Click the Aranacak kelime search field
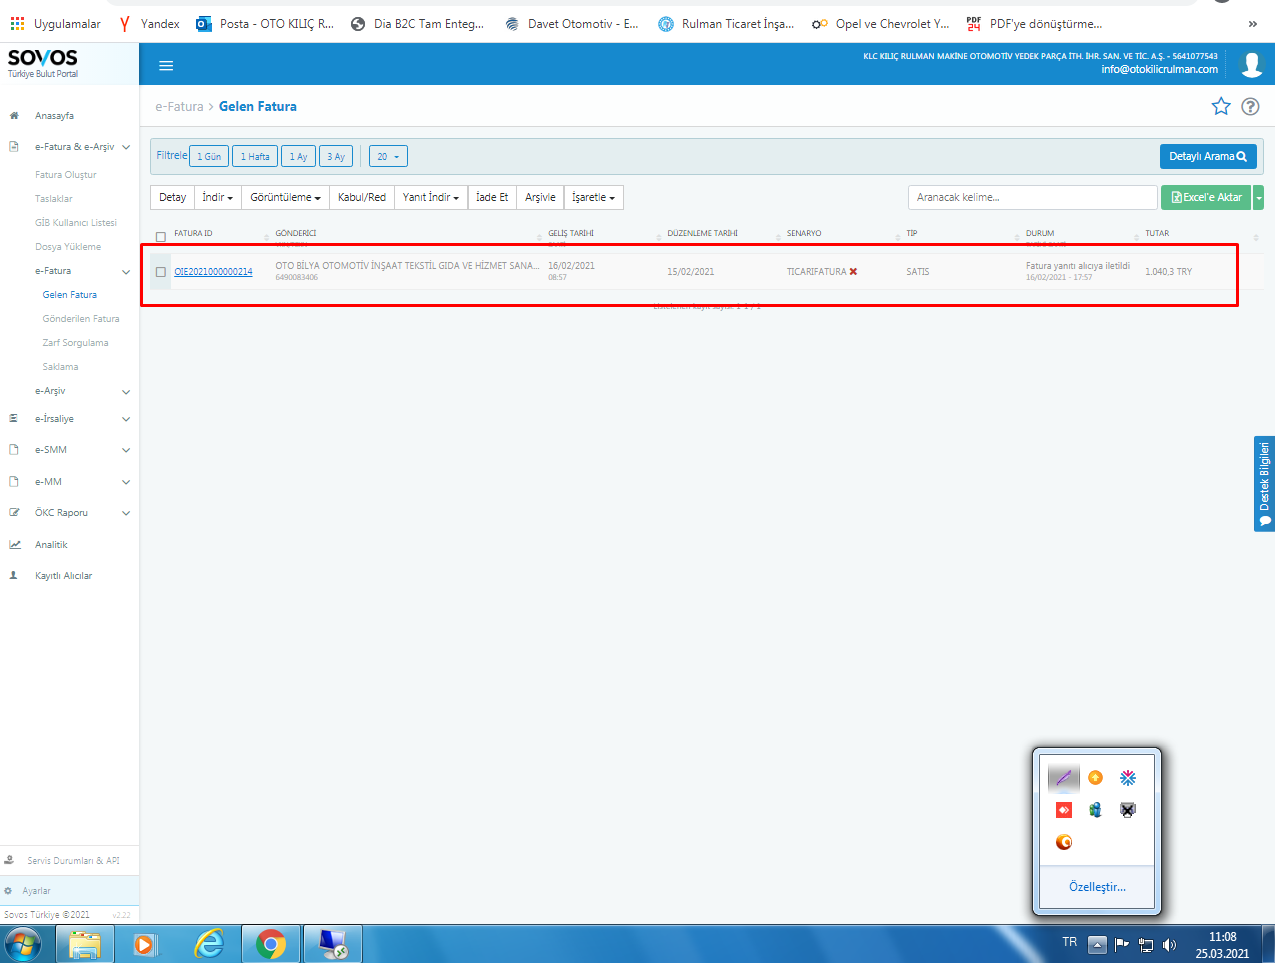The height and width of the screenshot is (963, 1275). tap(1031, 198)
